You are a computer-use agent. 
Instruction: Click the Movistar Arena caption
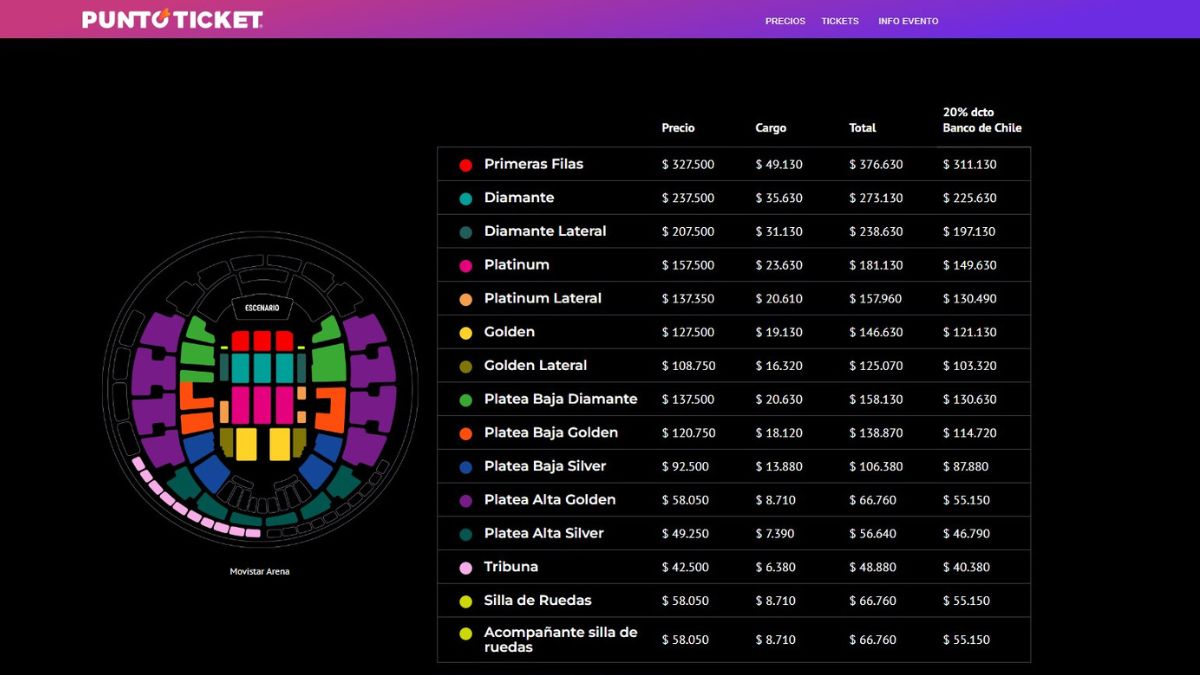[259, 572]
